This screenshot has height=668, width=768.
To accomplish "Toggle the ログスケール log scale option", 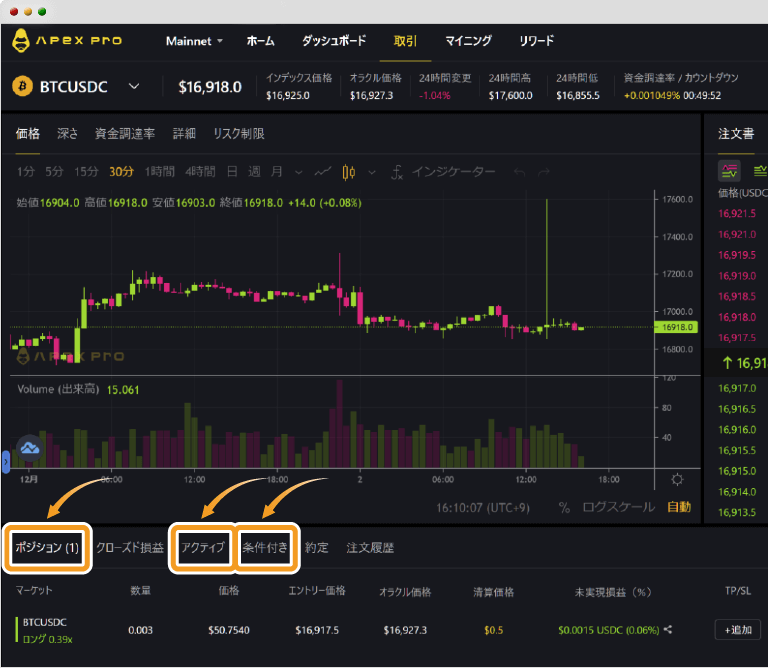I will click(621, 507).
